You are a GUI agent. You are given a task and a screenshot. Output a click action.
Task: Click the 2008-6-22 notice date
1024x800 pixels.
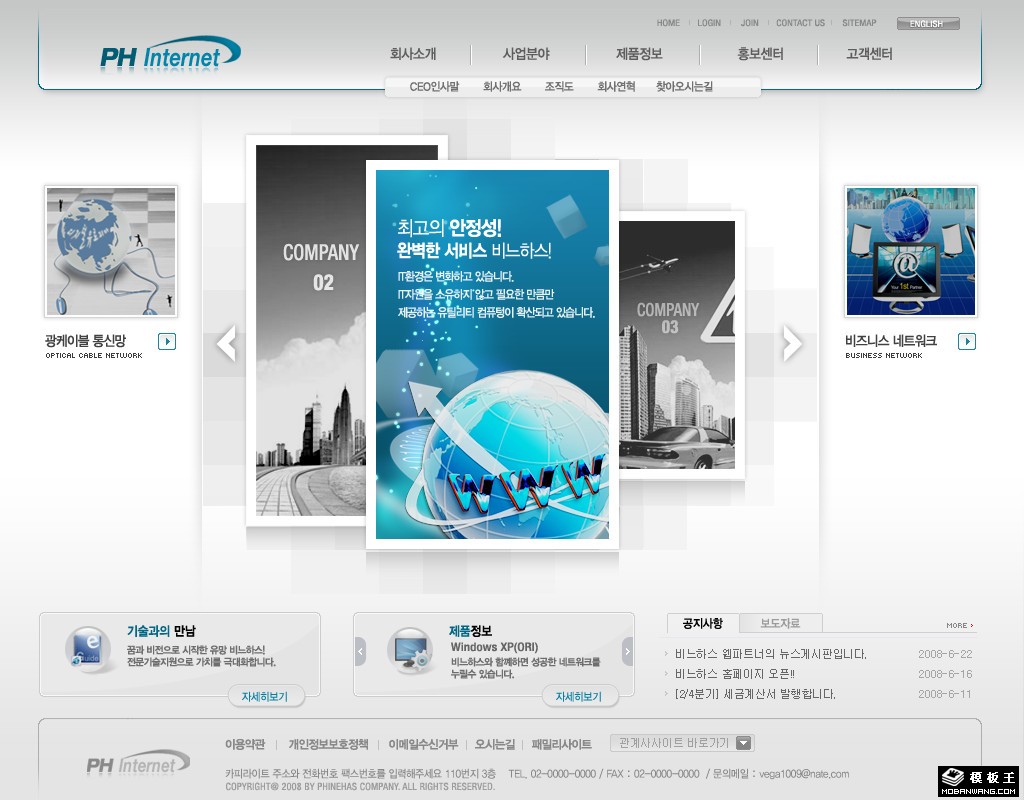coord(945,654)
